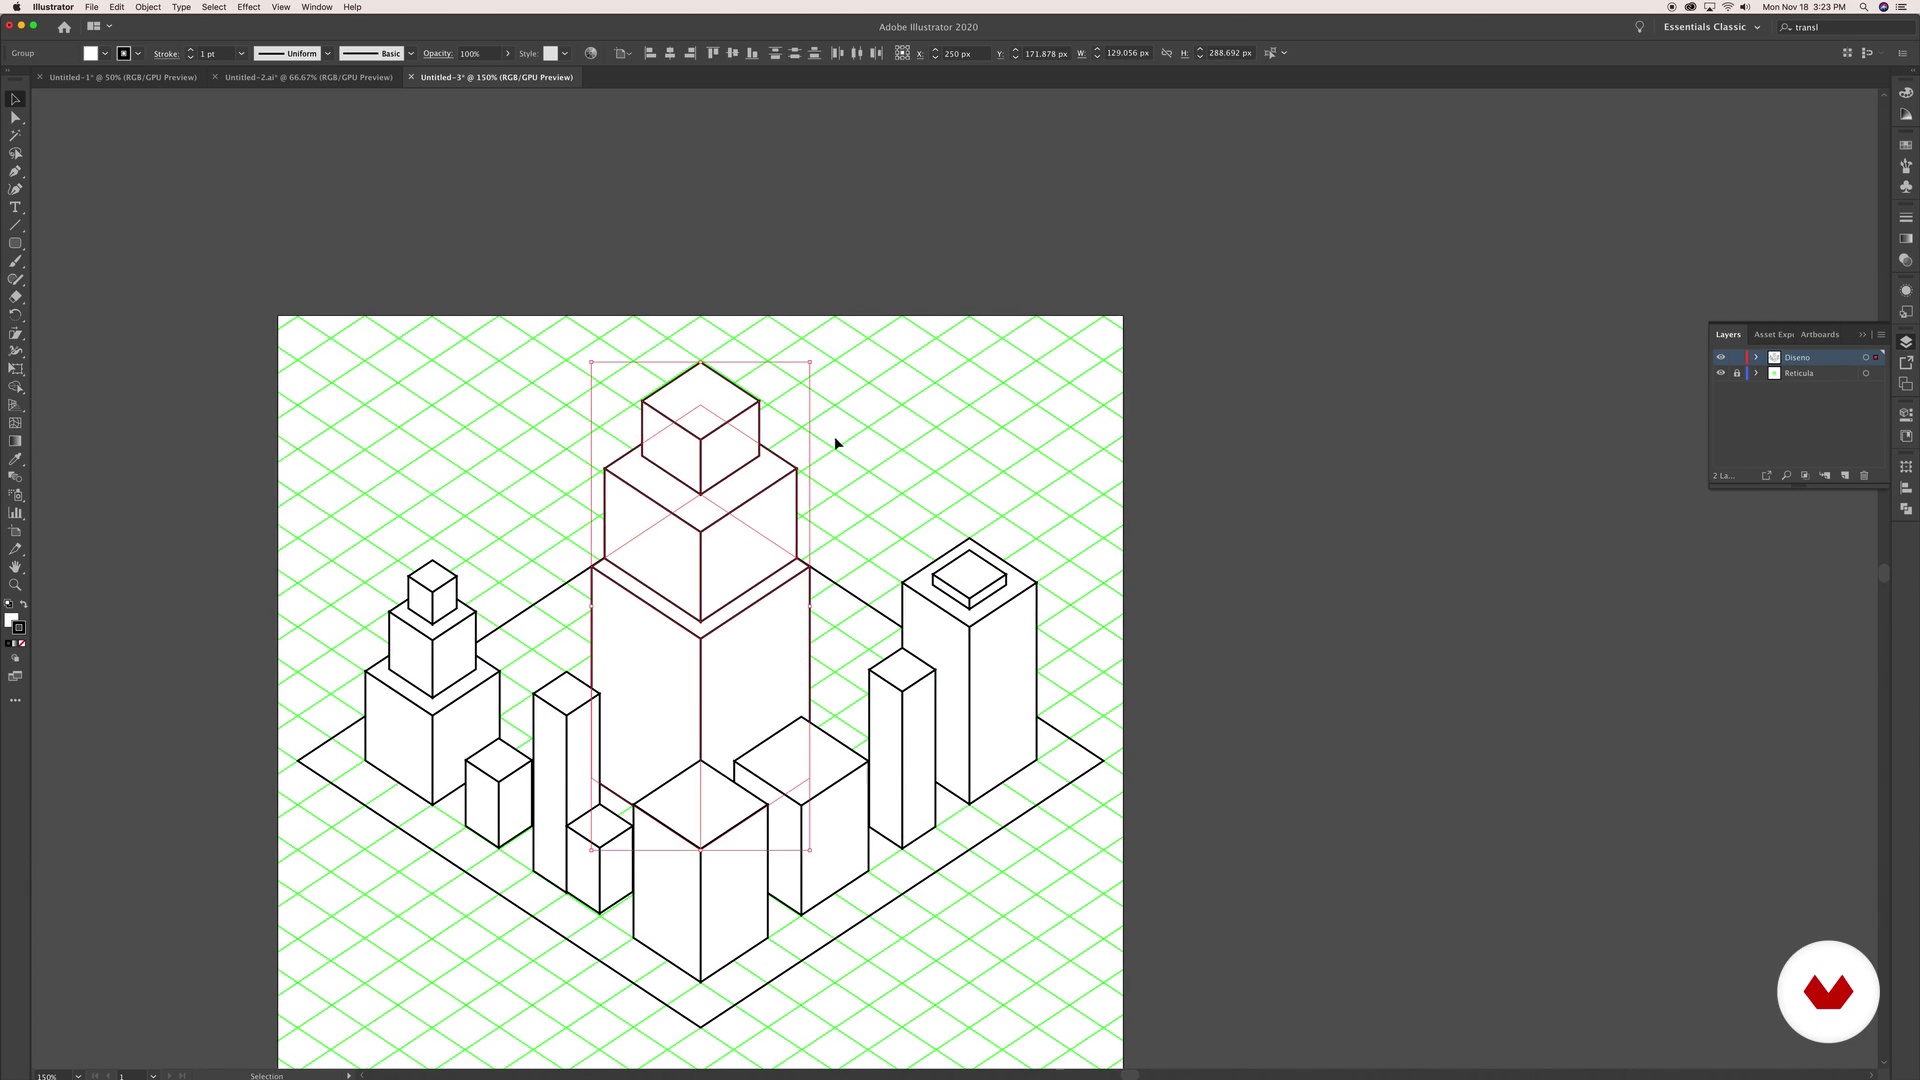
Task: Select the Direct Selection tool
Action: pos(15,118)
